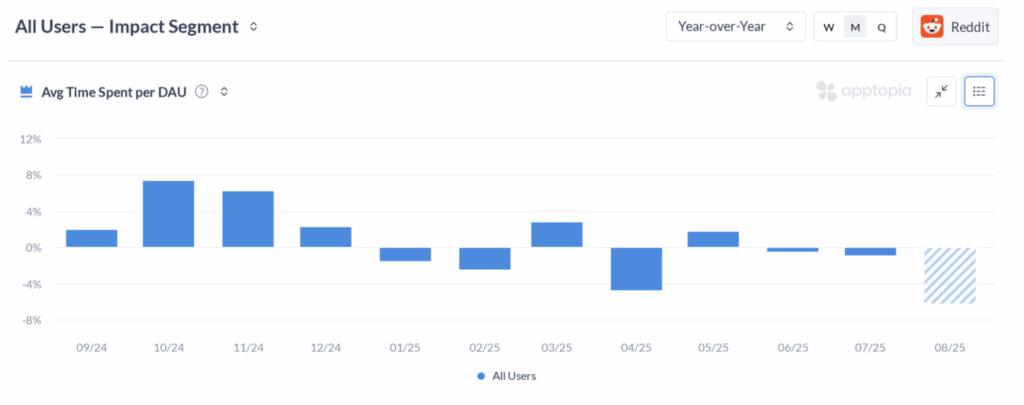Image resolution: width=1024 pixels, height=405 pixels.
Task: Select the hatched 08/25 projected bar
Action: point(949,275)
